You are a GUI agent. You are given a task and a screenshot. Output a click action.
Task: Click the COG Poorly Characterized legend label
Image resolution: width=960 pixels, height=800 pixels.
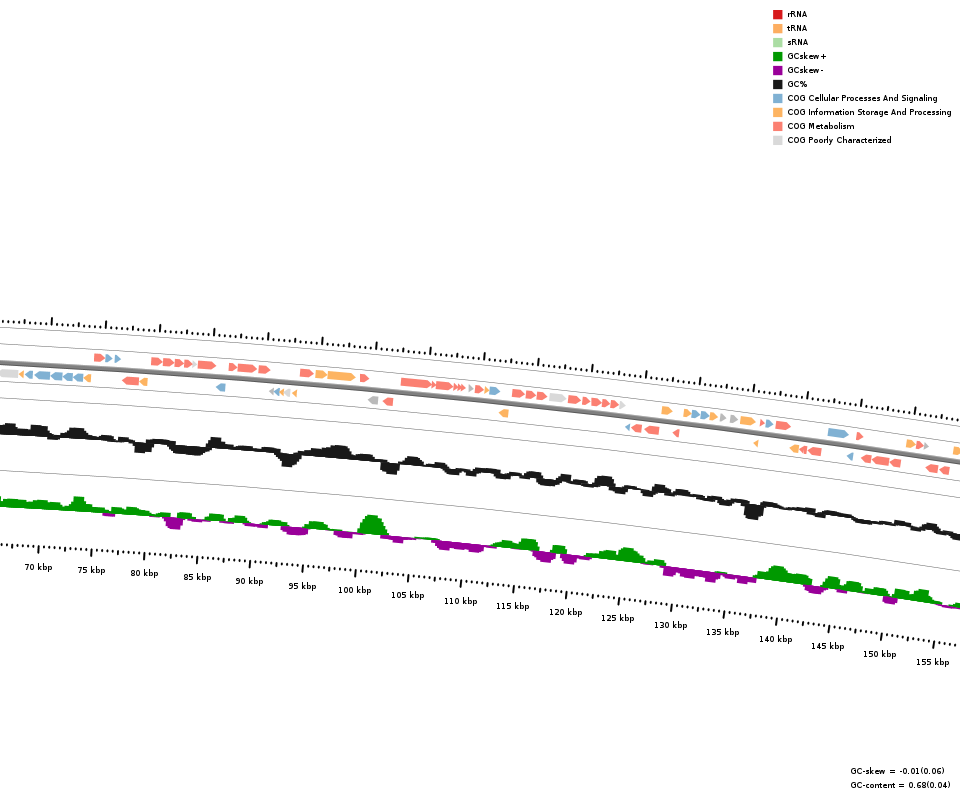click(838, 140)
